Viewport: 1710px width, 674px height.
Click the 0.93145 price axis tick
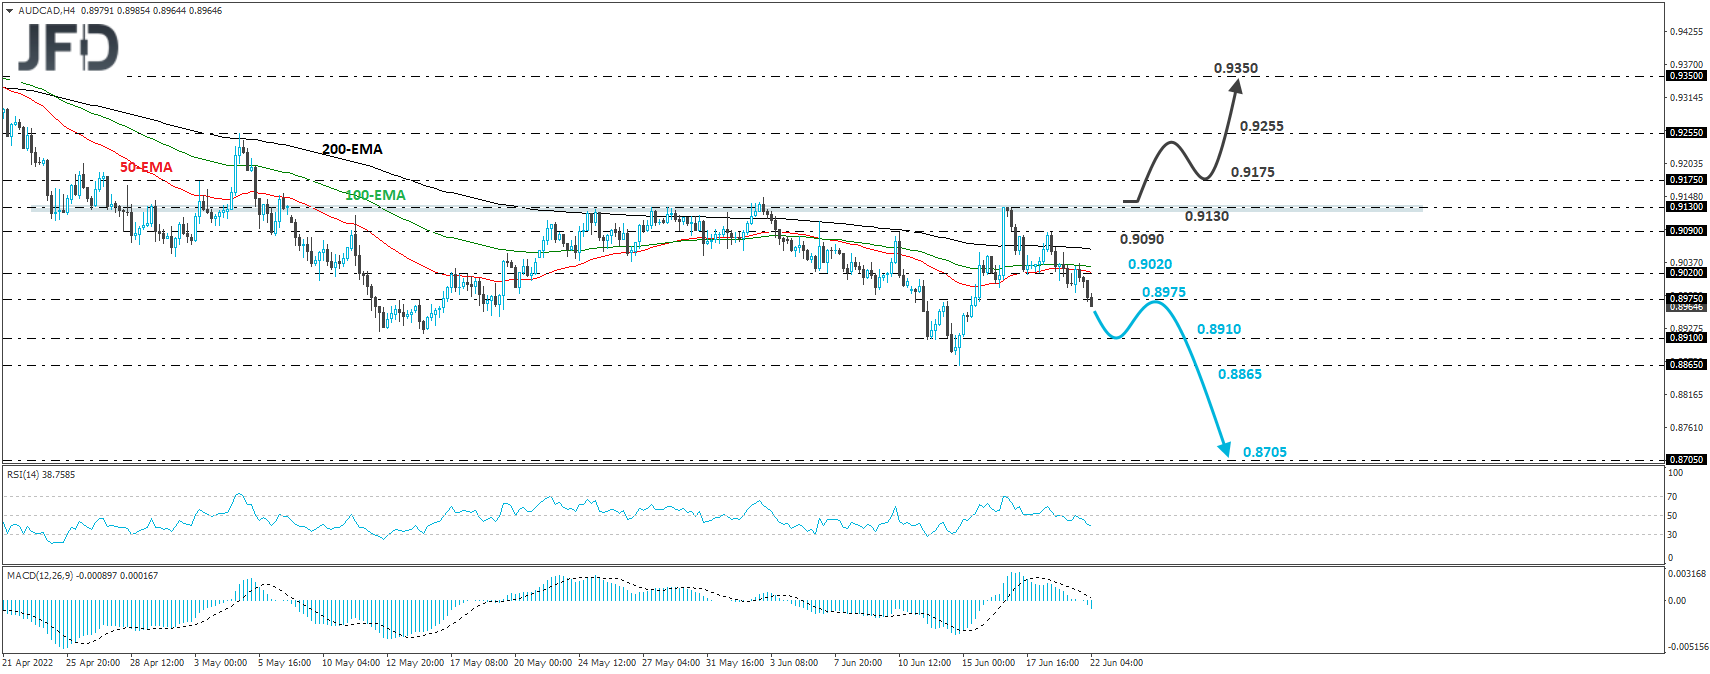[1686, 98]
